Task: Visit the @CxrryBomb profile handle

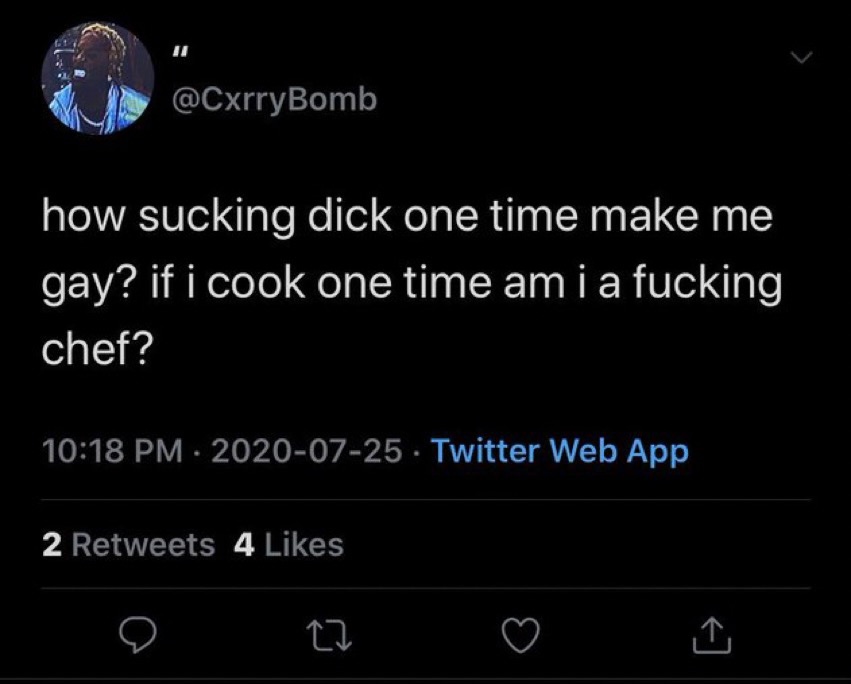Action: (274, 100)
